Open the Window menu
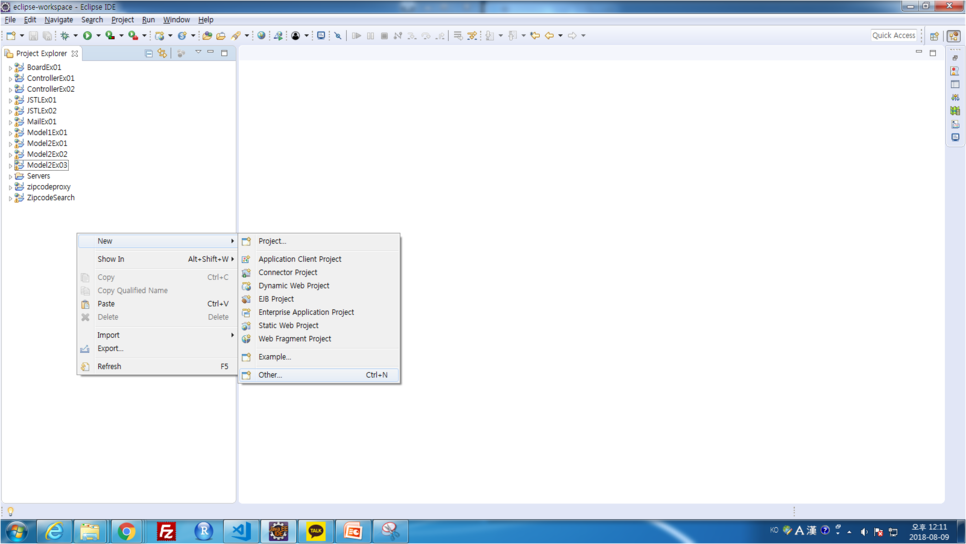This screenshot has height=544, width=966. (176, 20)
